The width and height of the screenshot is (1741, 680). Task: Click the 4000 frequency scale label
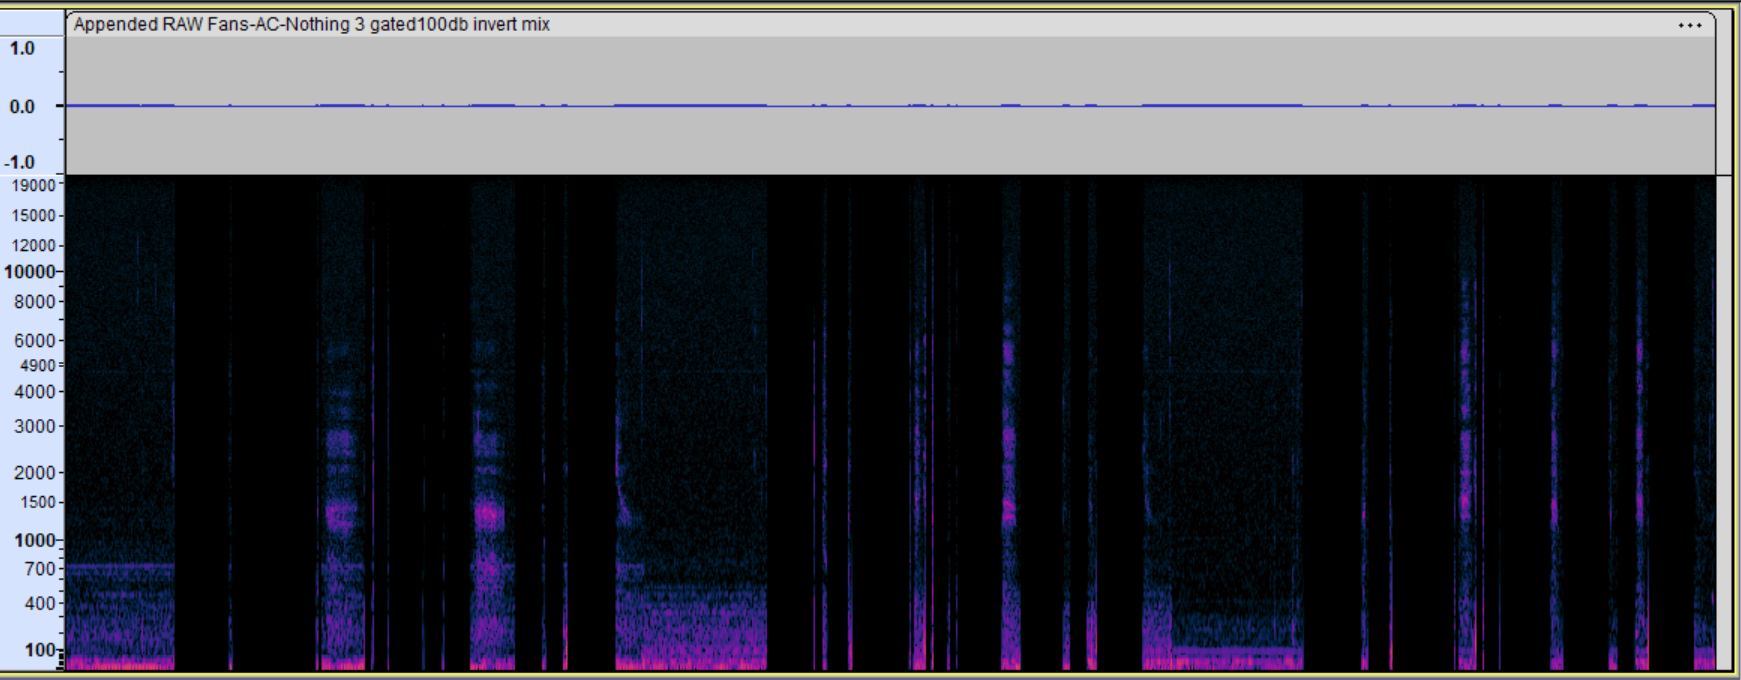35,392
